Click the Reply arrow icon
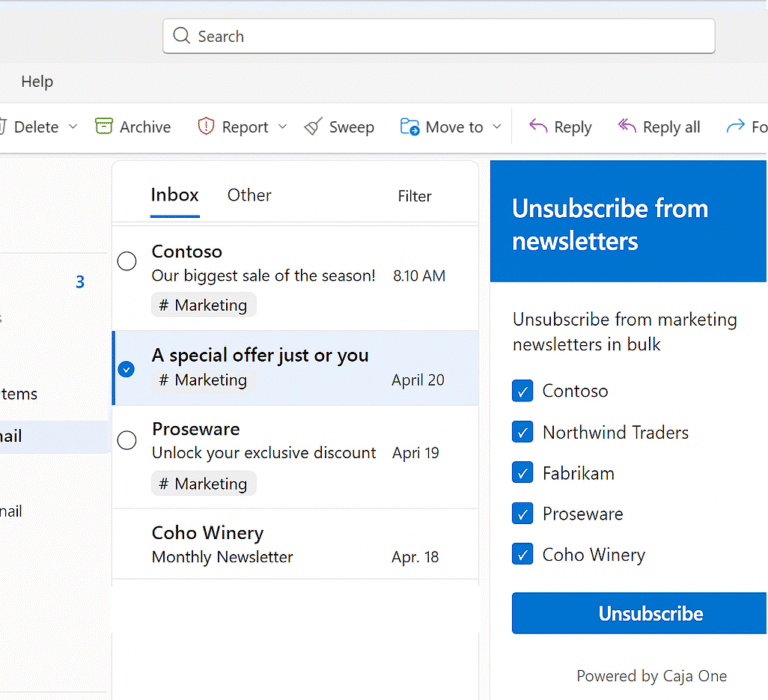 (538, 126)
